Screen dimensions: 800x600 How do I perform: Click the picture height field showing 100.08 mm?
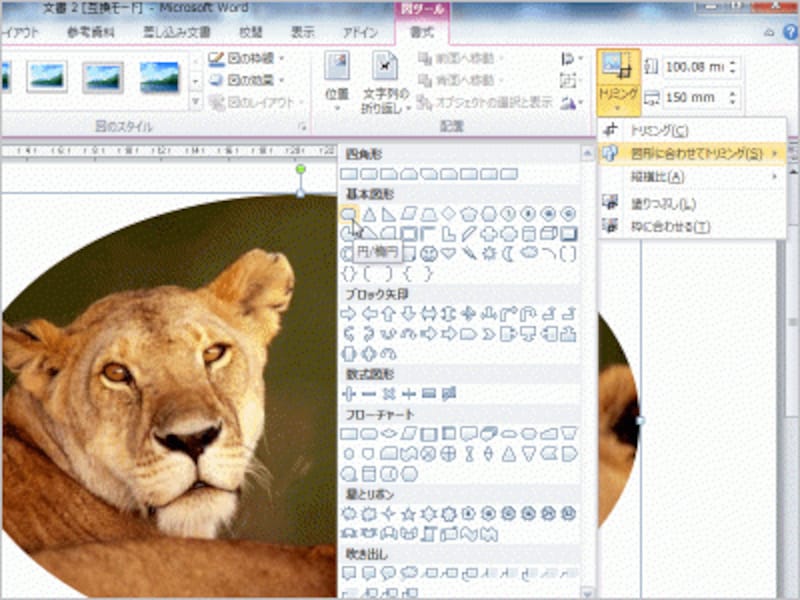point(695,67)
